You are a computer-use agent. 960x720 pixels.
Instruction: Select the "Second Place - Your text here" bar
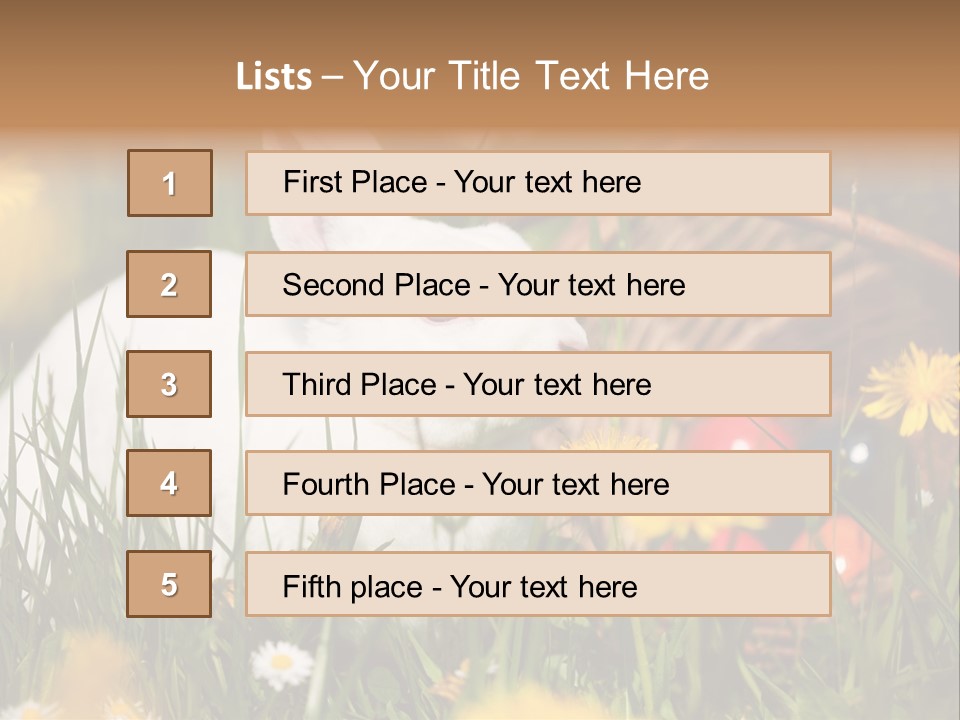538,284
